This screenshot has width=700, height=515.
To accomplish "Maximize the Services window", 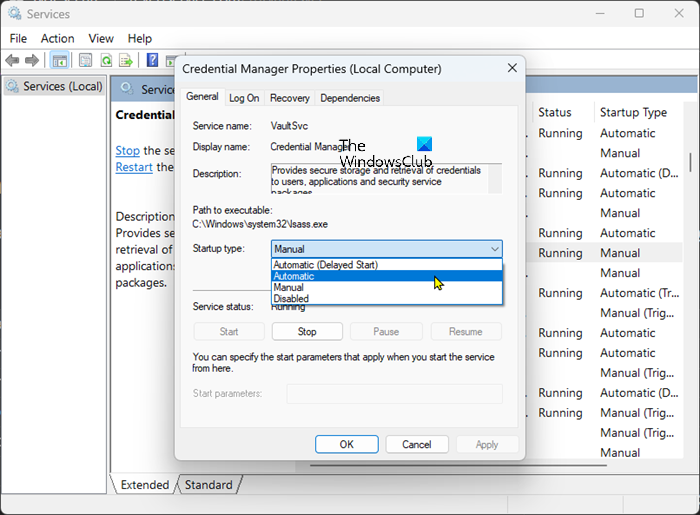I will pyautogui.click(x=639, y=13).
